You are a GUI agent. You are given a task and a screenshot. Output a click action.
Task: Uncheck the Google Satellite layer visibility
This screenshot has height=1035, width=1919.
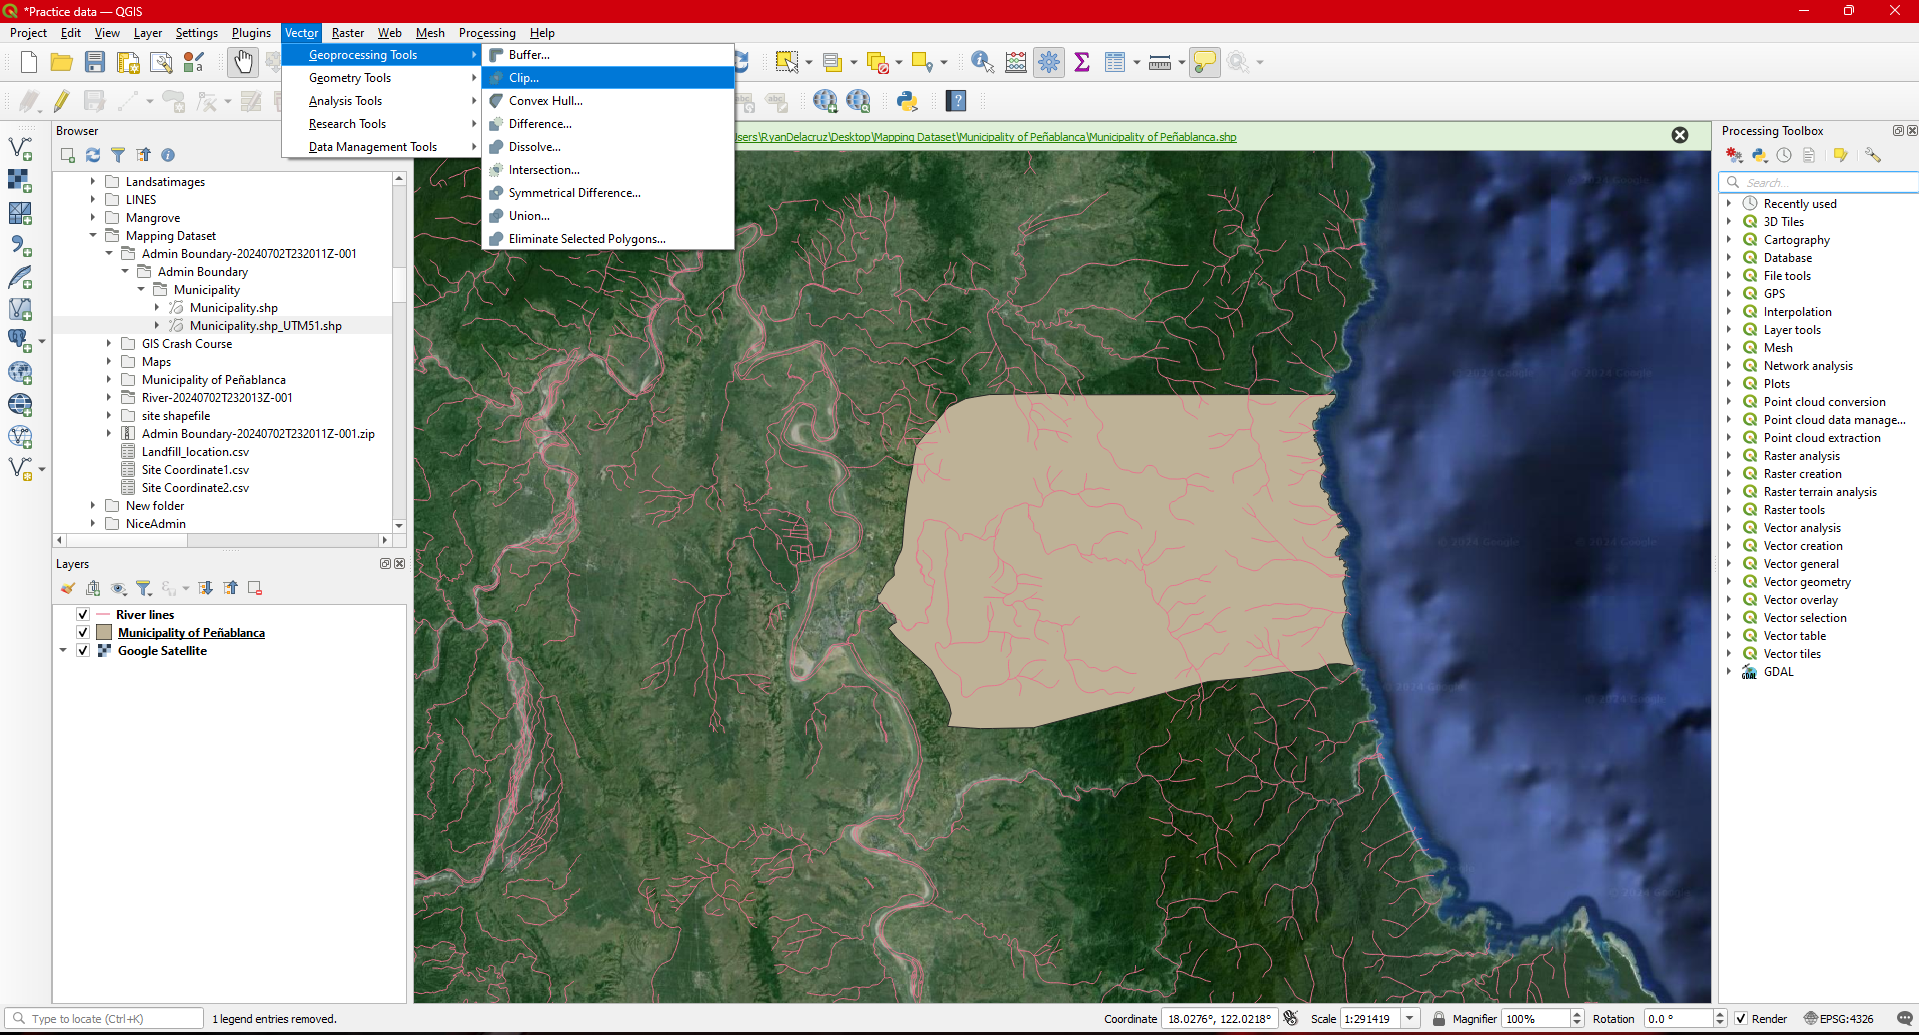pyautogui.click(x=83, y=651)
